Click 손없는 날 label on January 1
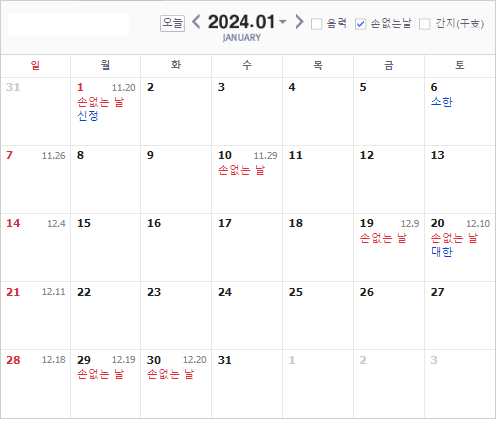The height and width of the screenshot is (422, 498). pos(100,102)
